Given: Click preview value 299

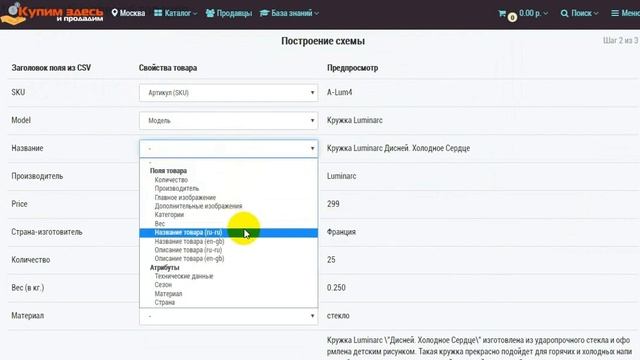Looking at the screenshot, I should point(333,204).
